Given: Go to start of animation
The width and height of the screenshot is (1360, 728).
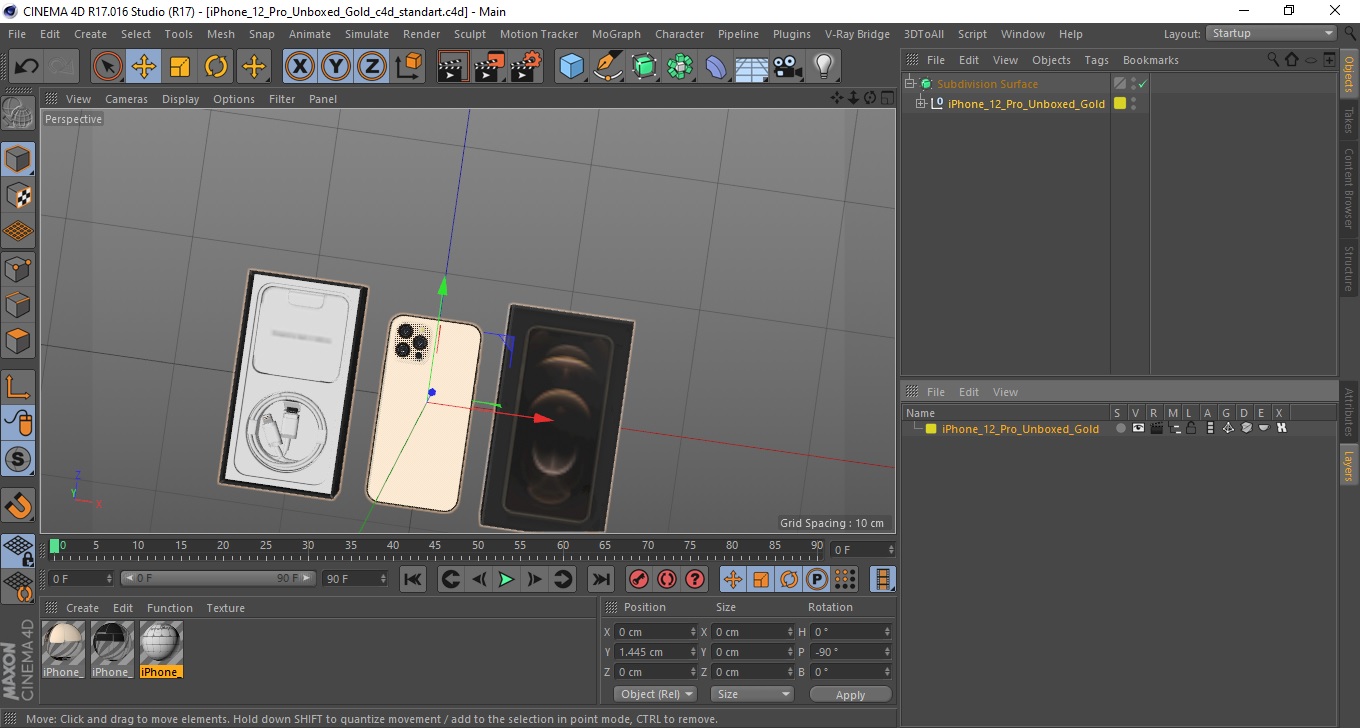Looking at the screenshot, I should coord(413,579).
